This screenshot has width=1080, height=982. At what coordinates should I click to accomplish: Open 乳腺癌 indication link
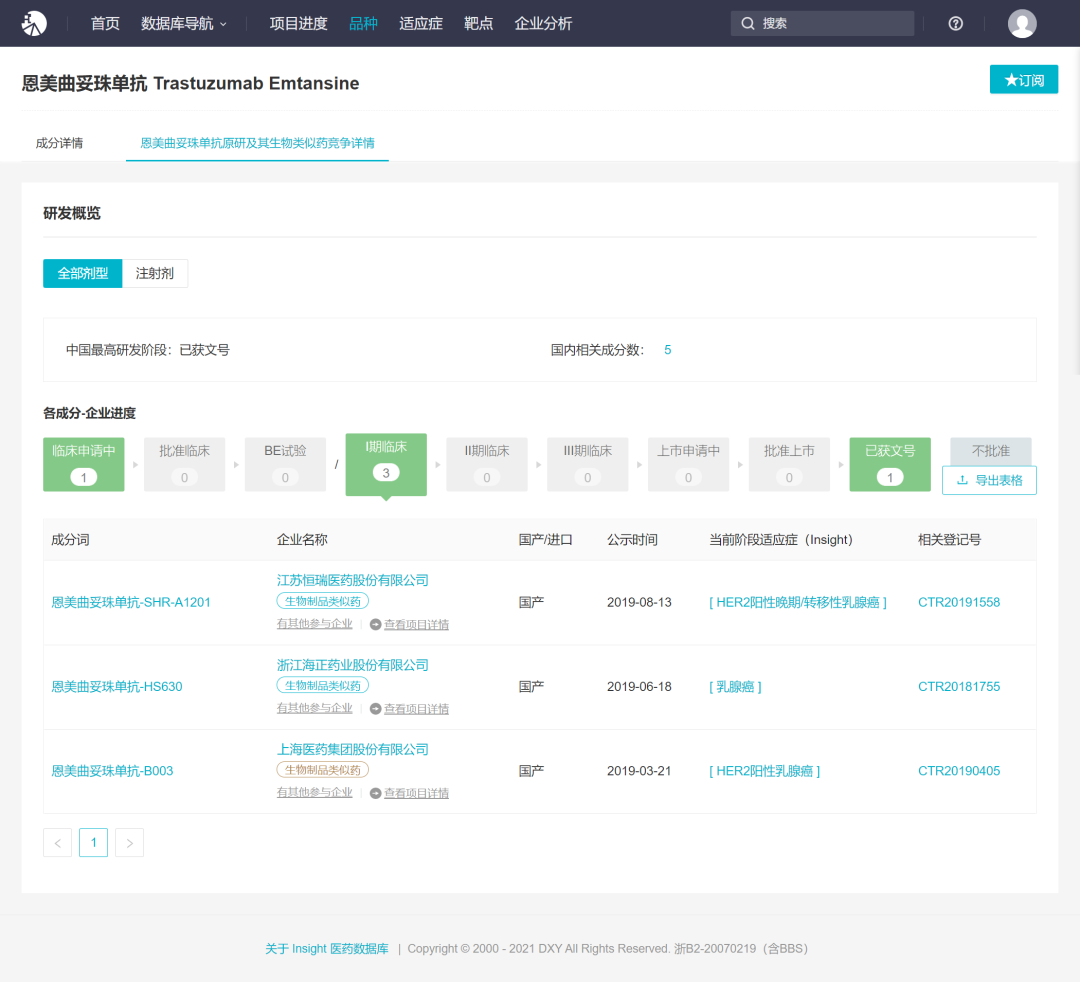[736, 687]
